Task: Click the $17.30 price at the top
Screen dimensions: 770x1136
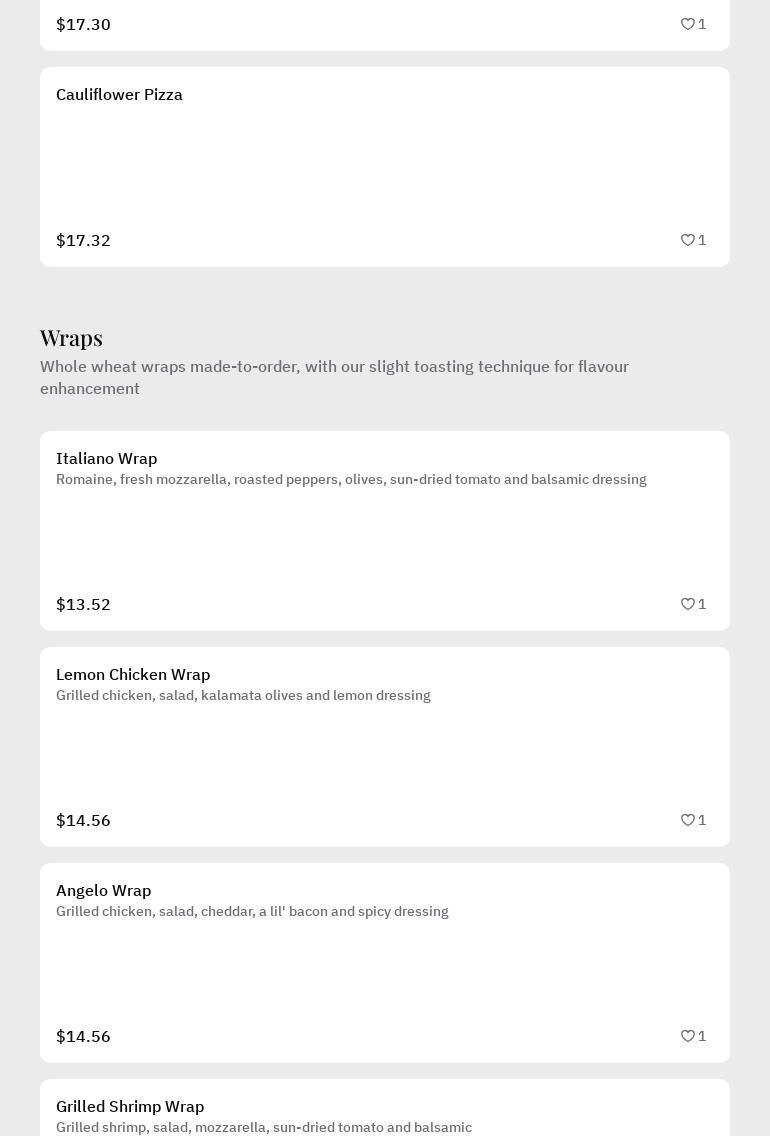Action: (x=83, y=25)
